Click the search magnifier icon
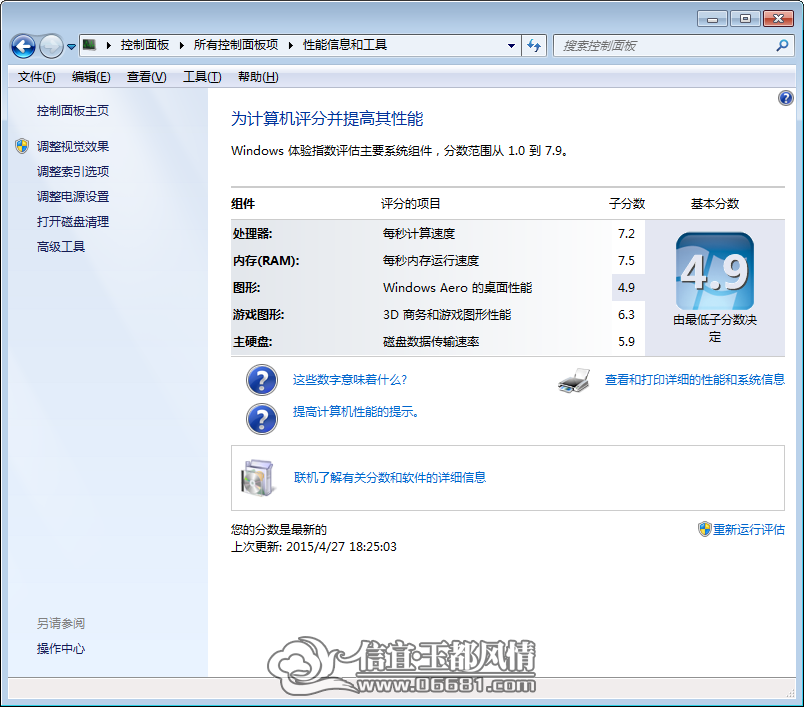Screen dimensions: 804x707 tap(782, 46)
